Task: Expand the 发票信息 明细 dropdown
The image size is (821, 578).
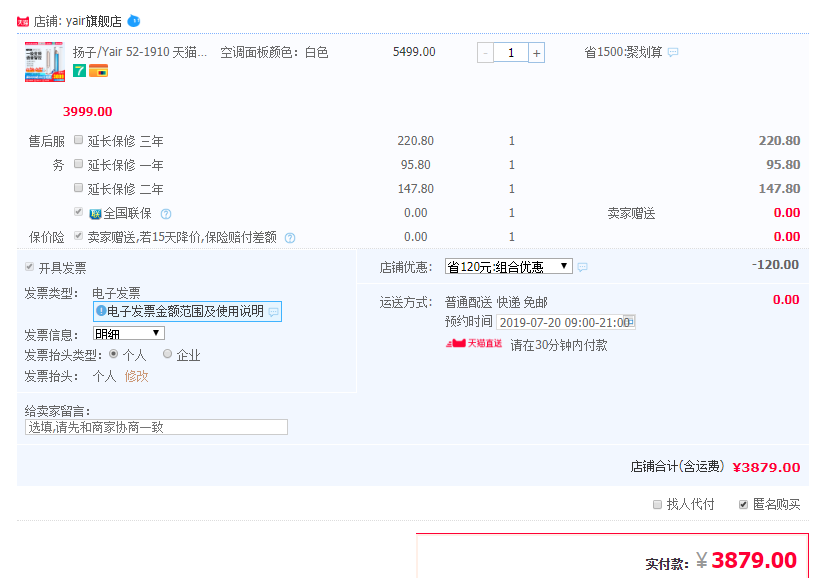Action: pyautogui.click(x=129, y=334)
